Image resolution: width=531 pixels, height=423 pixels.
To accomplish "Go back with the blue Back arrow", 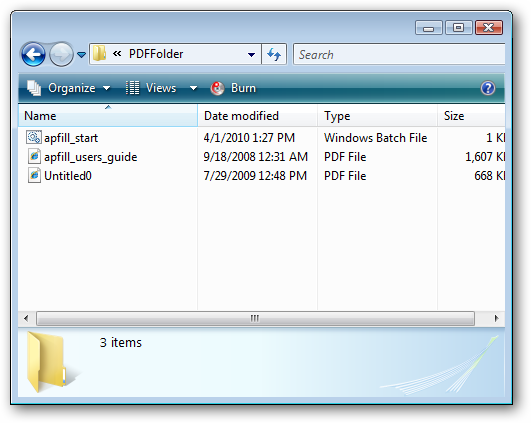I will tap(33, 54).
